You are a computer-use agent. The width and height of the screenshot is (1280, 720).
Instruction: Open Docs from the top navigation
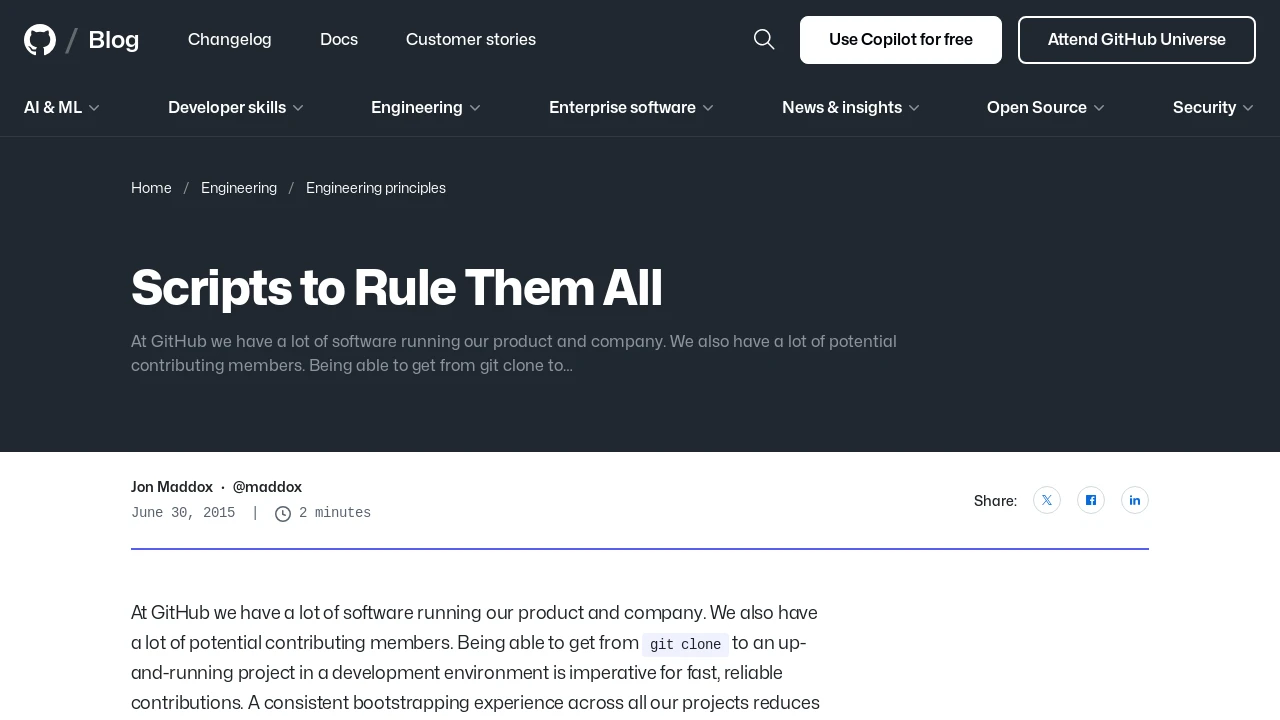[x=339, y=40]
